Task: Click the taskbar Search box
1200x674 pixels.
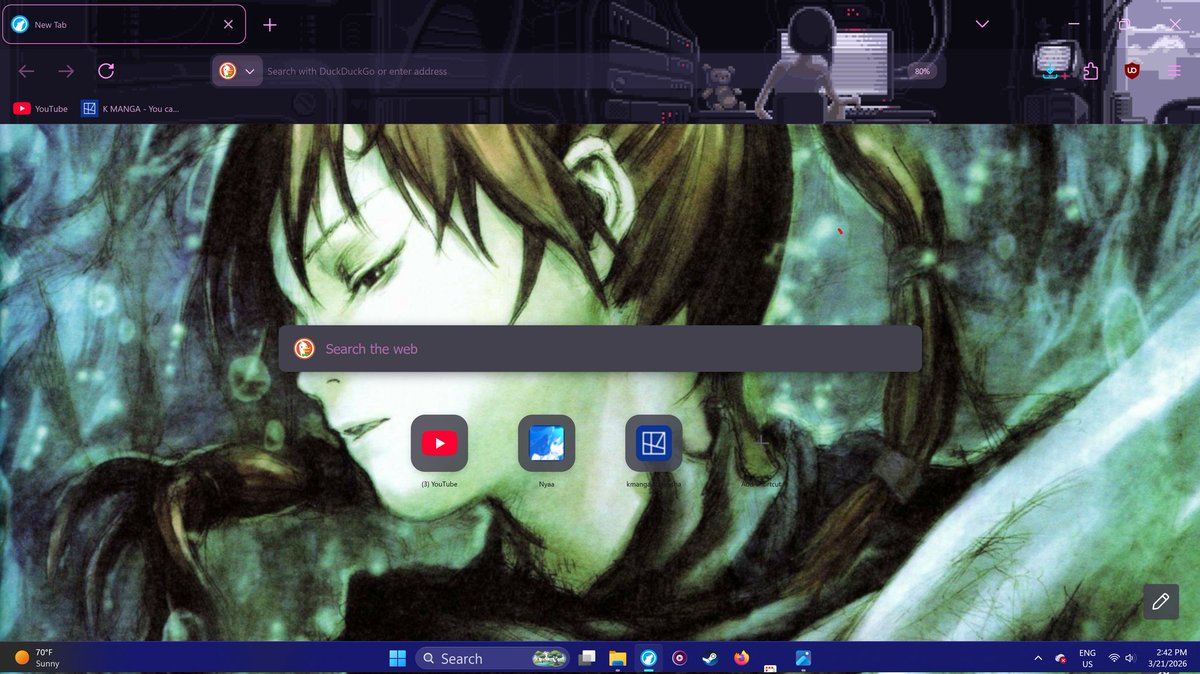Action: (492, 658)
